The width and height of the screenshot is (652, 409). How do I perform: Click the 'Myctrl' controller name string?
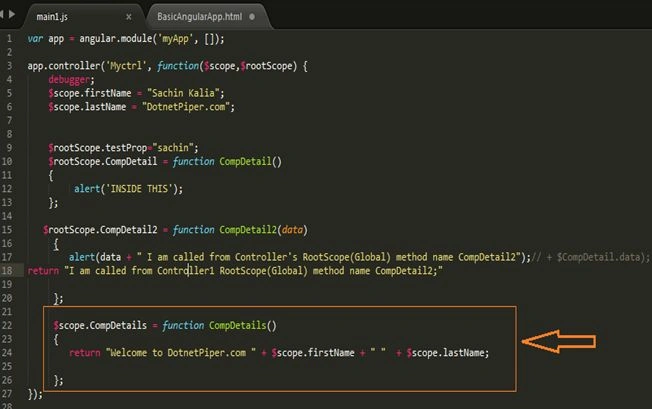click(x=126, y=66)
